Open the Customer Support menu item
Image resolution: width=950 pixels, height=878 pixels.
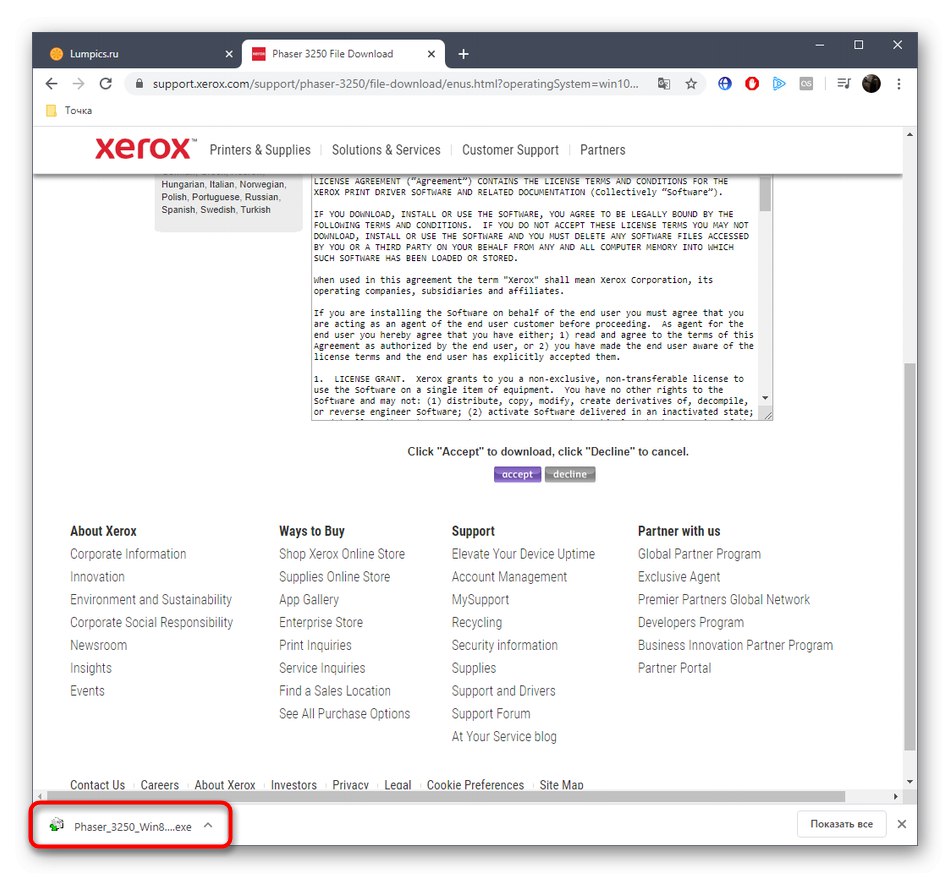point(510,150)
